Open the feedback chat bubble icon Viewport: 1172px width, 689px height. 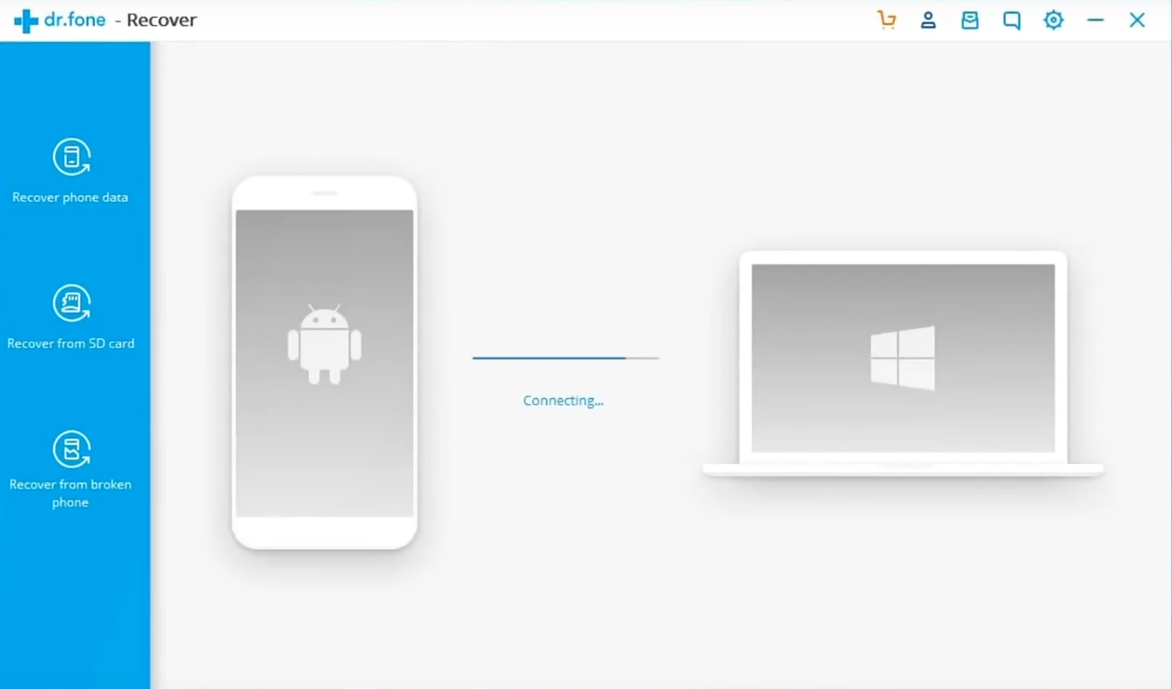click(x=1011, y=20)
